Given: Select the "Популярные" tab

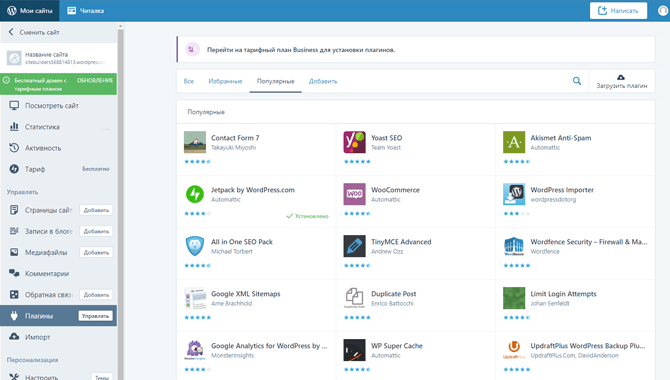Looking at the screenshot, I should (x=276, y=81).
